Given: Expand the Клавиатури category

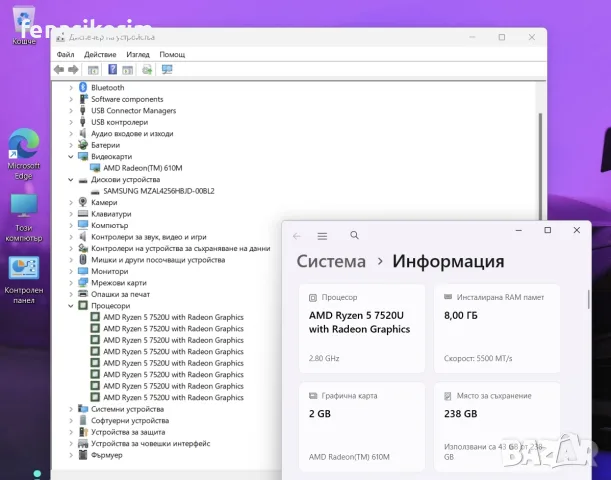Looking at the screenshot, I should point(71,214).
